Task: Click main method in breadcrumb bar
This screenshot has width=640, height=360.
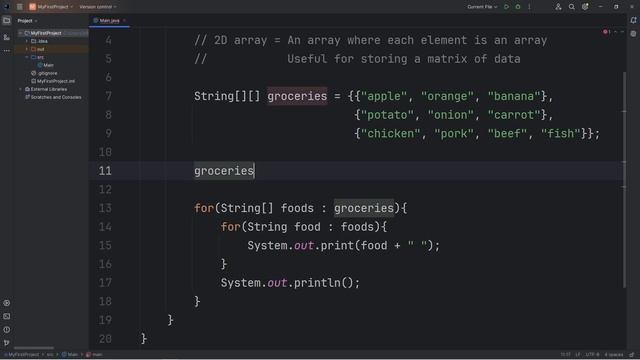Action: coord(94,355)
